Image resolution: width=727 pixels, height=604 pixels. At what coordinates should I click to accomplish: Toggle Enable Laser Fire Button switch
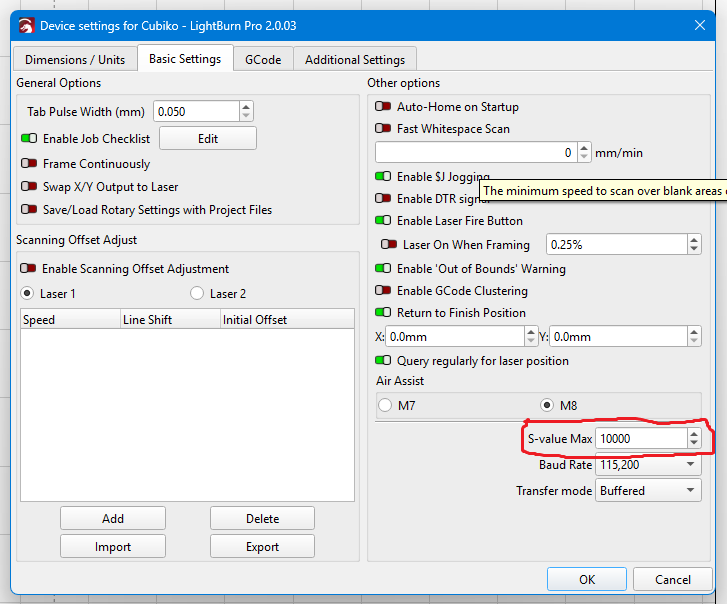point(383,221)
